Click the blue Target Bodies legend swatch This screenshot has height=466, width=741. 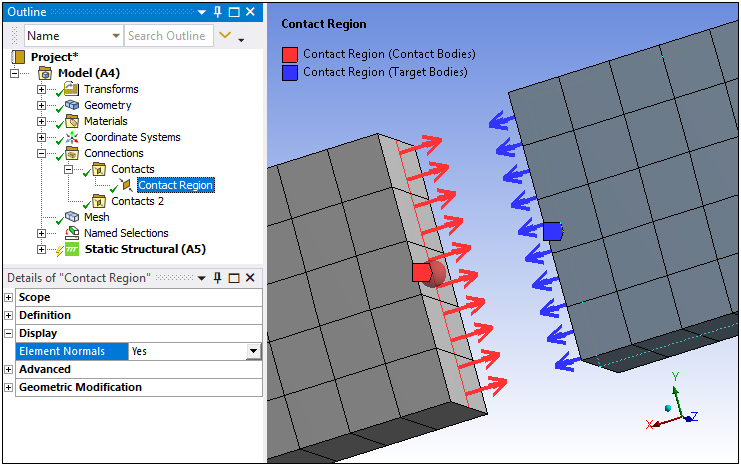(x=290, y=73)
